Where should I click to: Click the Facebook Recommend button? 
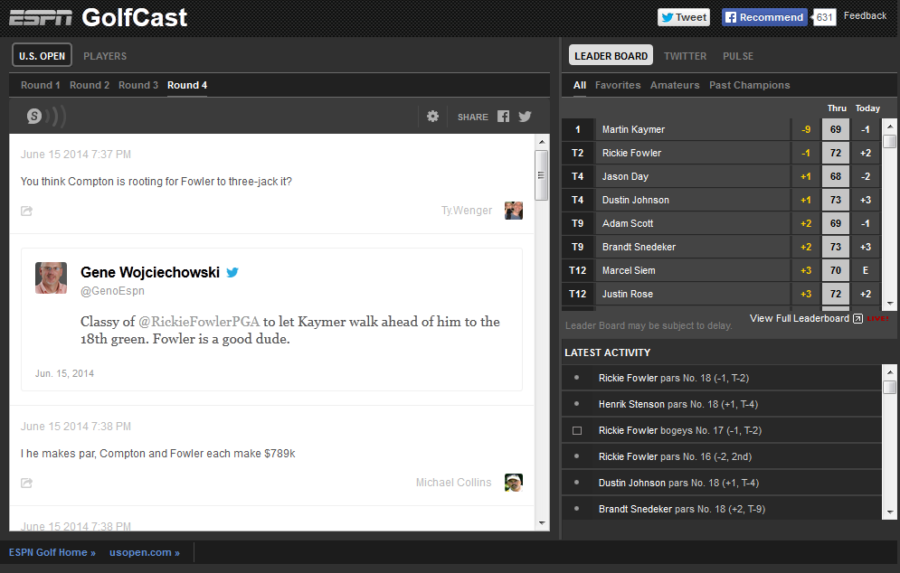(765, 17)
